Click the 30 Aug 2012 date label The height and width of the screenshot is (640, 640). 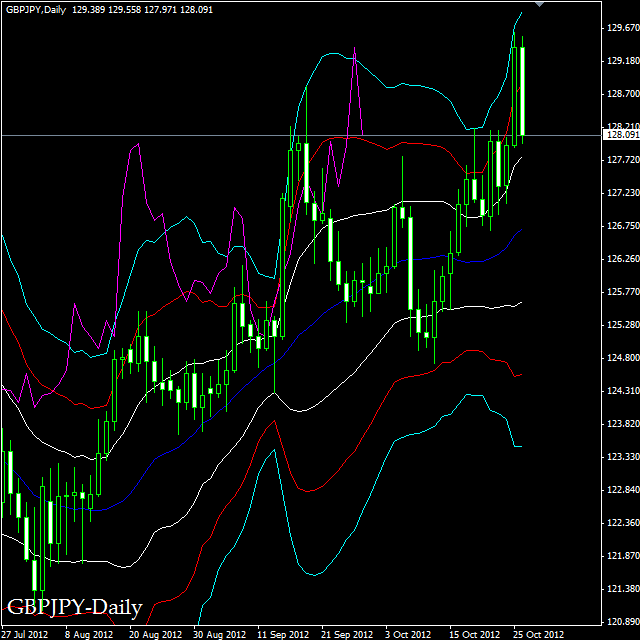tap(219, 634)
